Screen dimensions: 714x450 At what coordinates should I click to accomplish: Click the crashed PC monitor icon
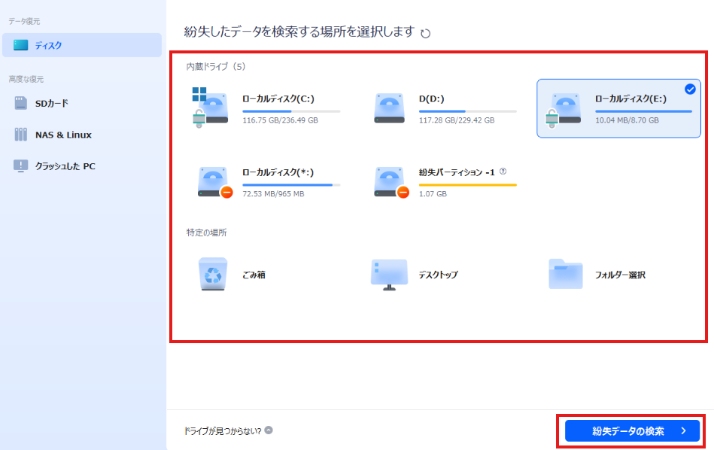[20, 166]
